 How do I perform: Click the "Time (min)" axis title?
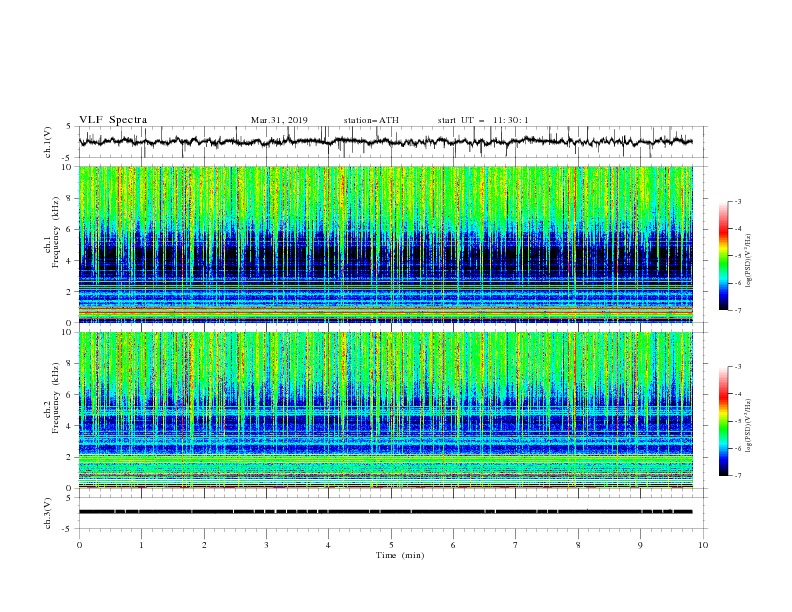[x=400, y=555]
